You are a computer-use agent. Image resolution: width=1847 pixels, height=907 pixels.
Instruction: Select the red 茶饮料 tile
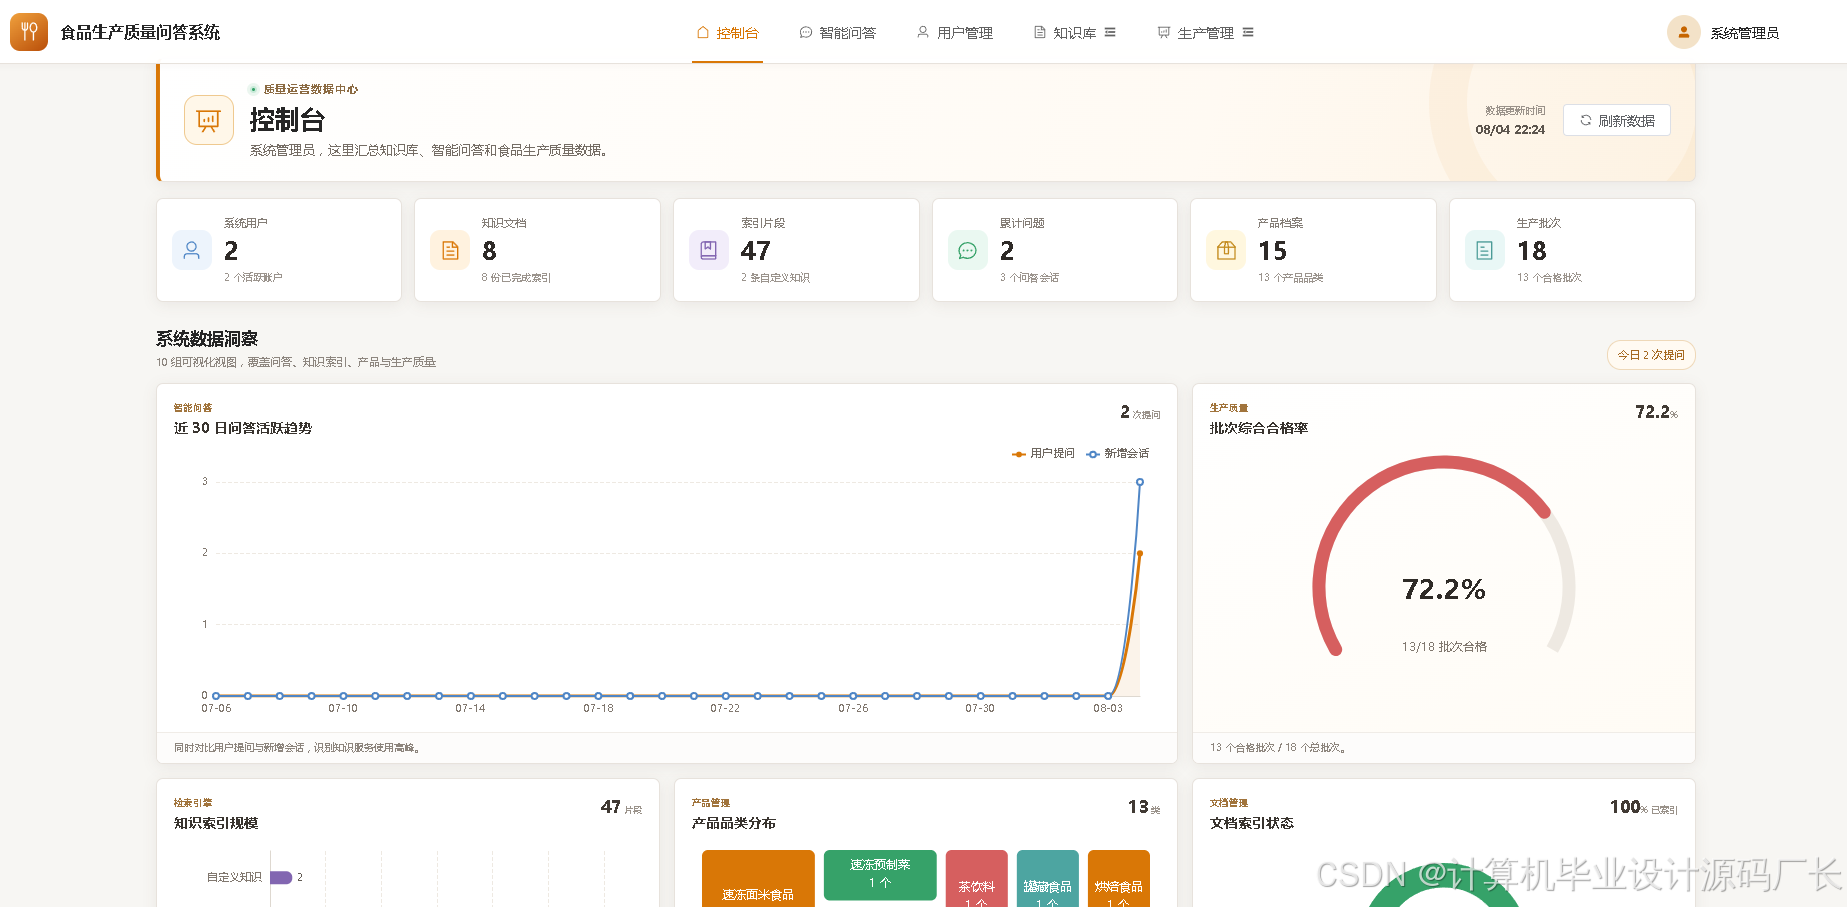977,879
